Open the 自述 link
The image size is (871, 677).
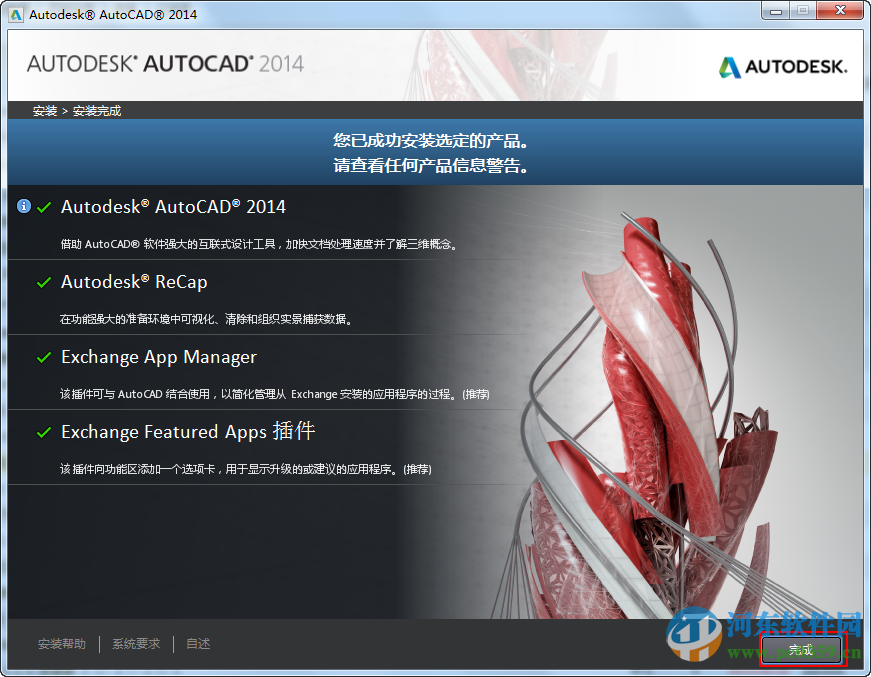pyautogui.click(x=197, y=643)
